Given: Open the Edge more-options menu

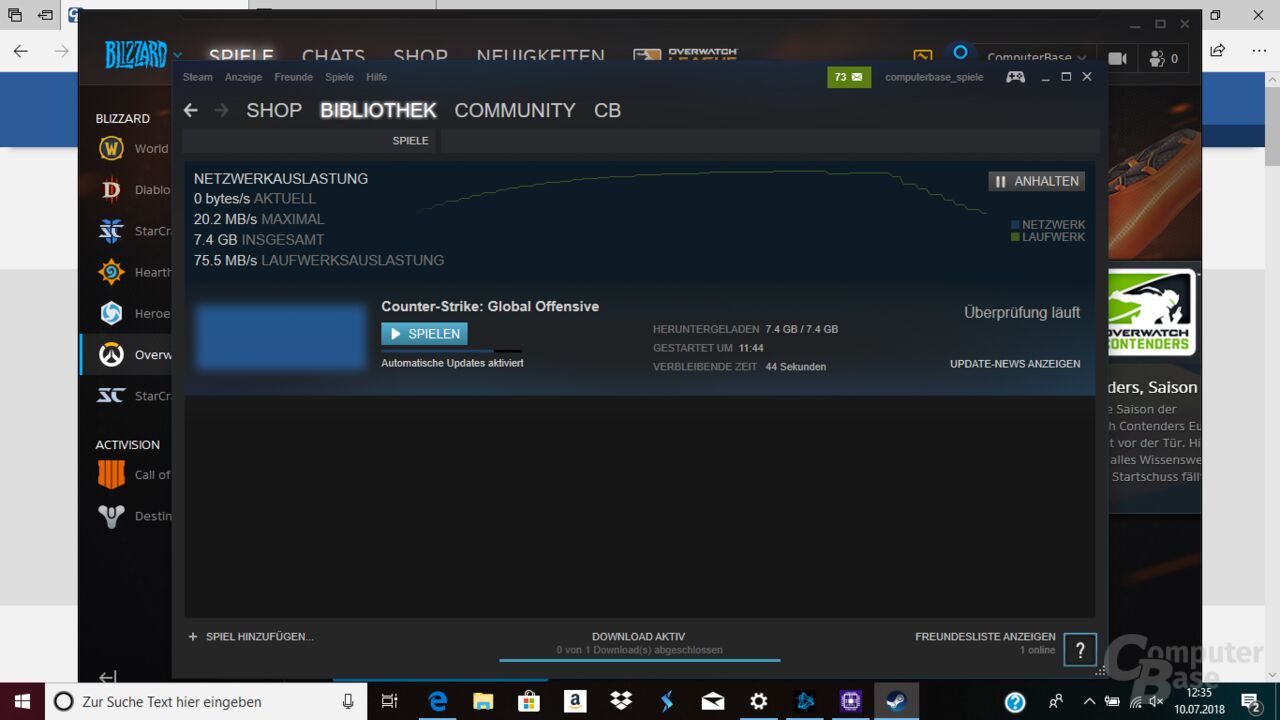Looking at the screenshot, I should pyautogui.click(x=1258, y=50).
